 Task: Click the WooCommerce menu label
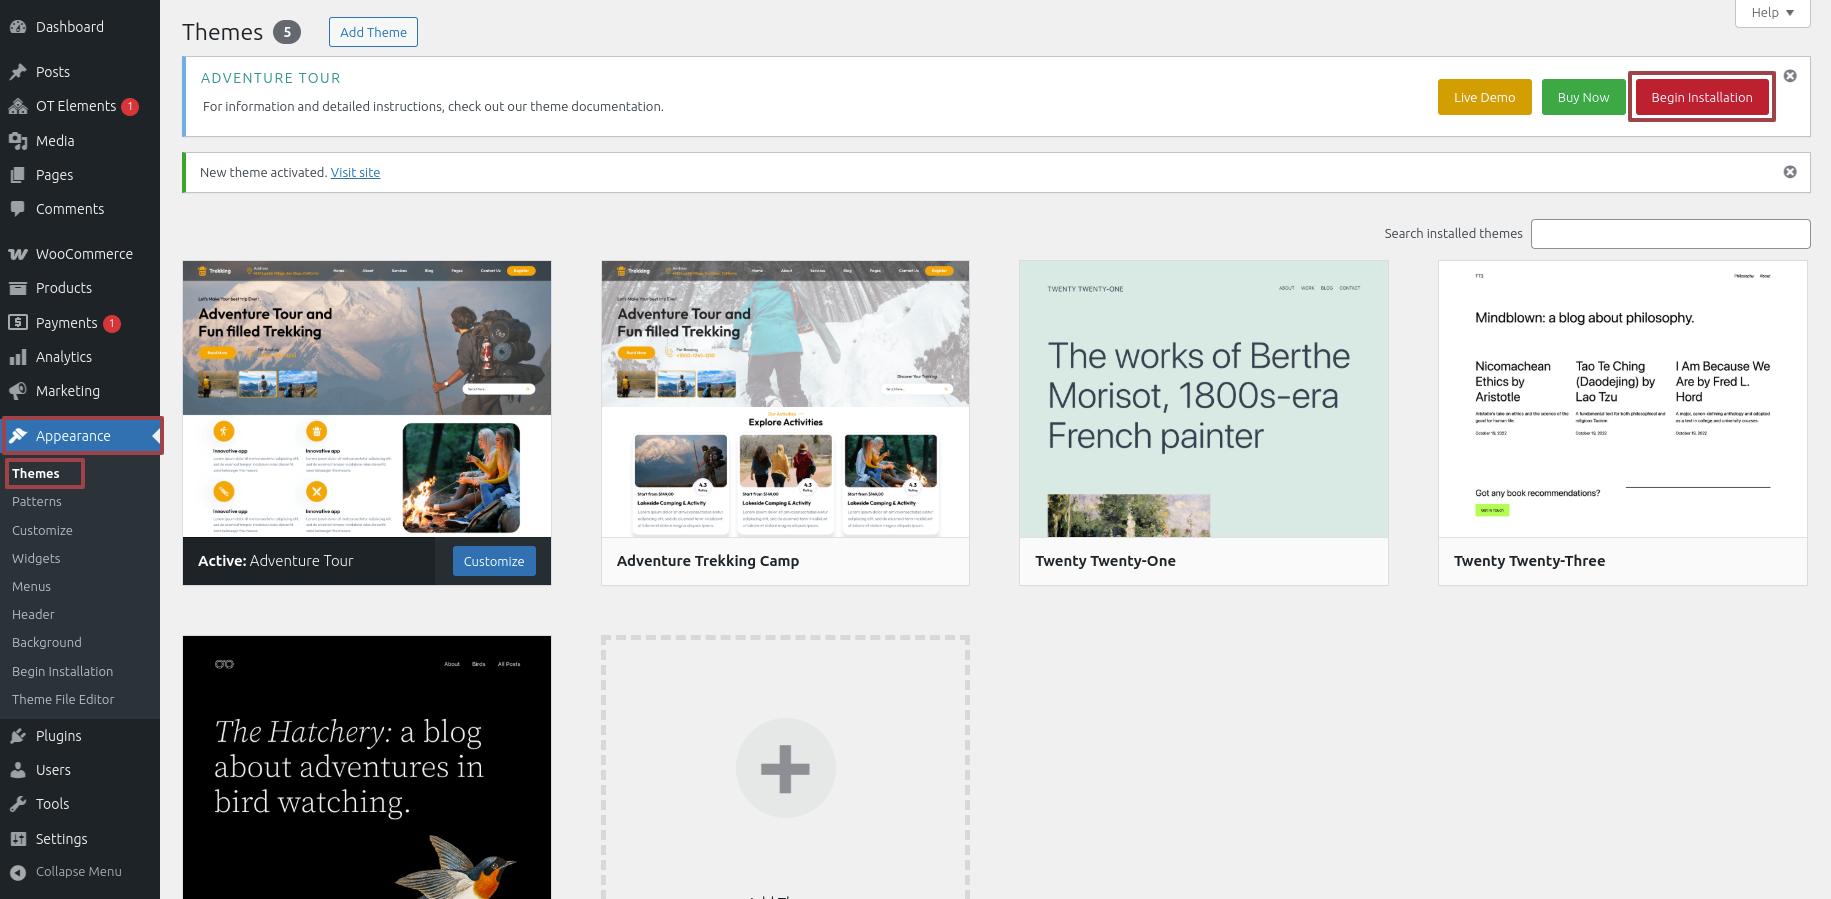pyautogui.click(x=84, y=254)
